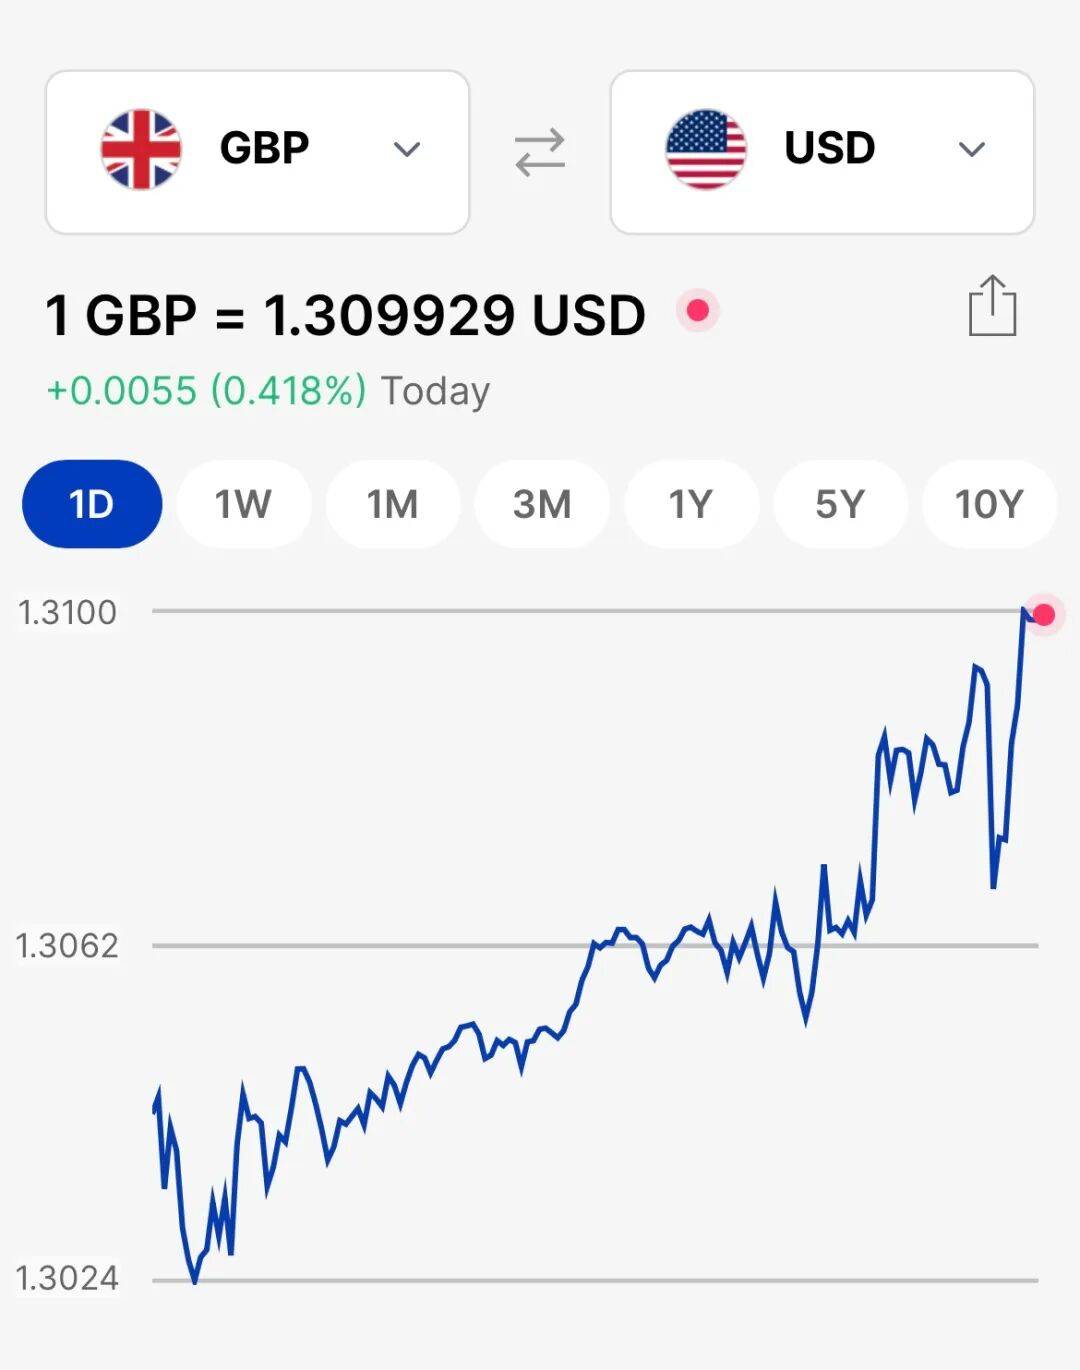1080x1370 pixels.
Task: Expand the USD selector chevron arrow
Action: (972, 150)
